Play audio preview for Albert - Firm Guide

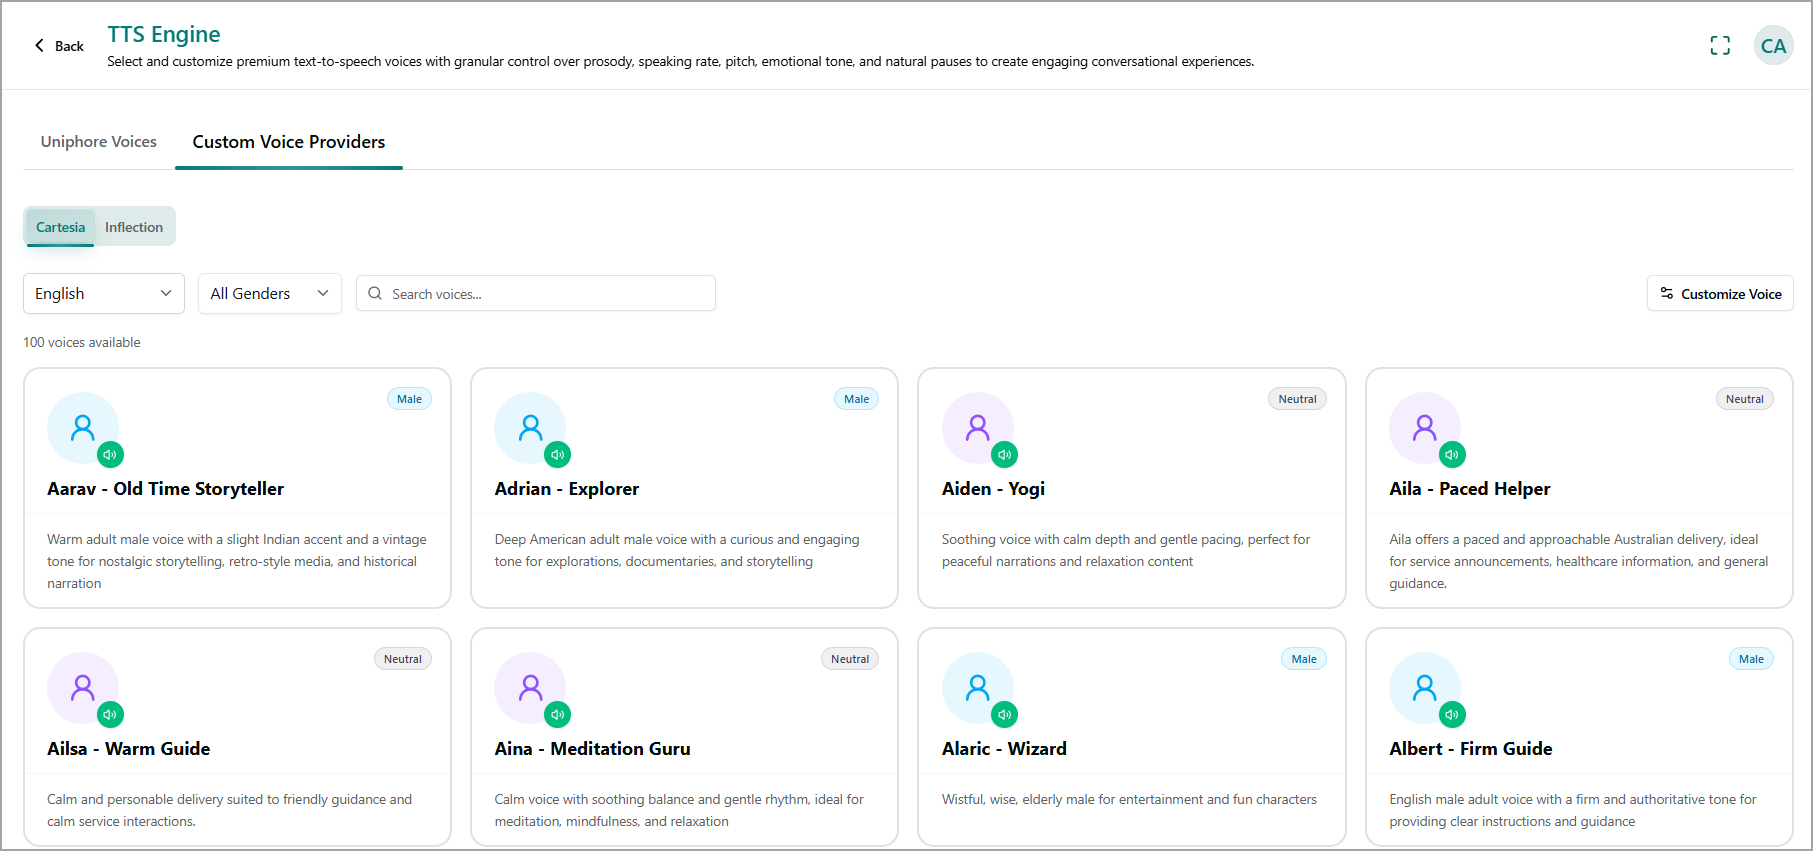pos(1452,715)
